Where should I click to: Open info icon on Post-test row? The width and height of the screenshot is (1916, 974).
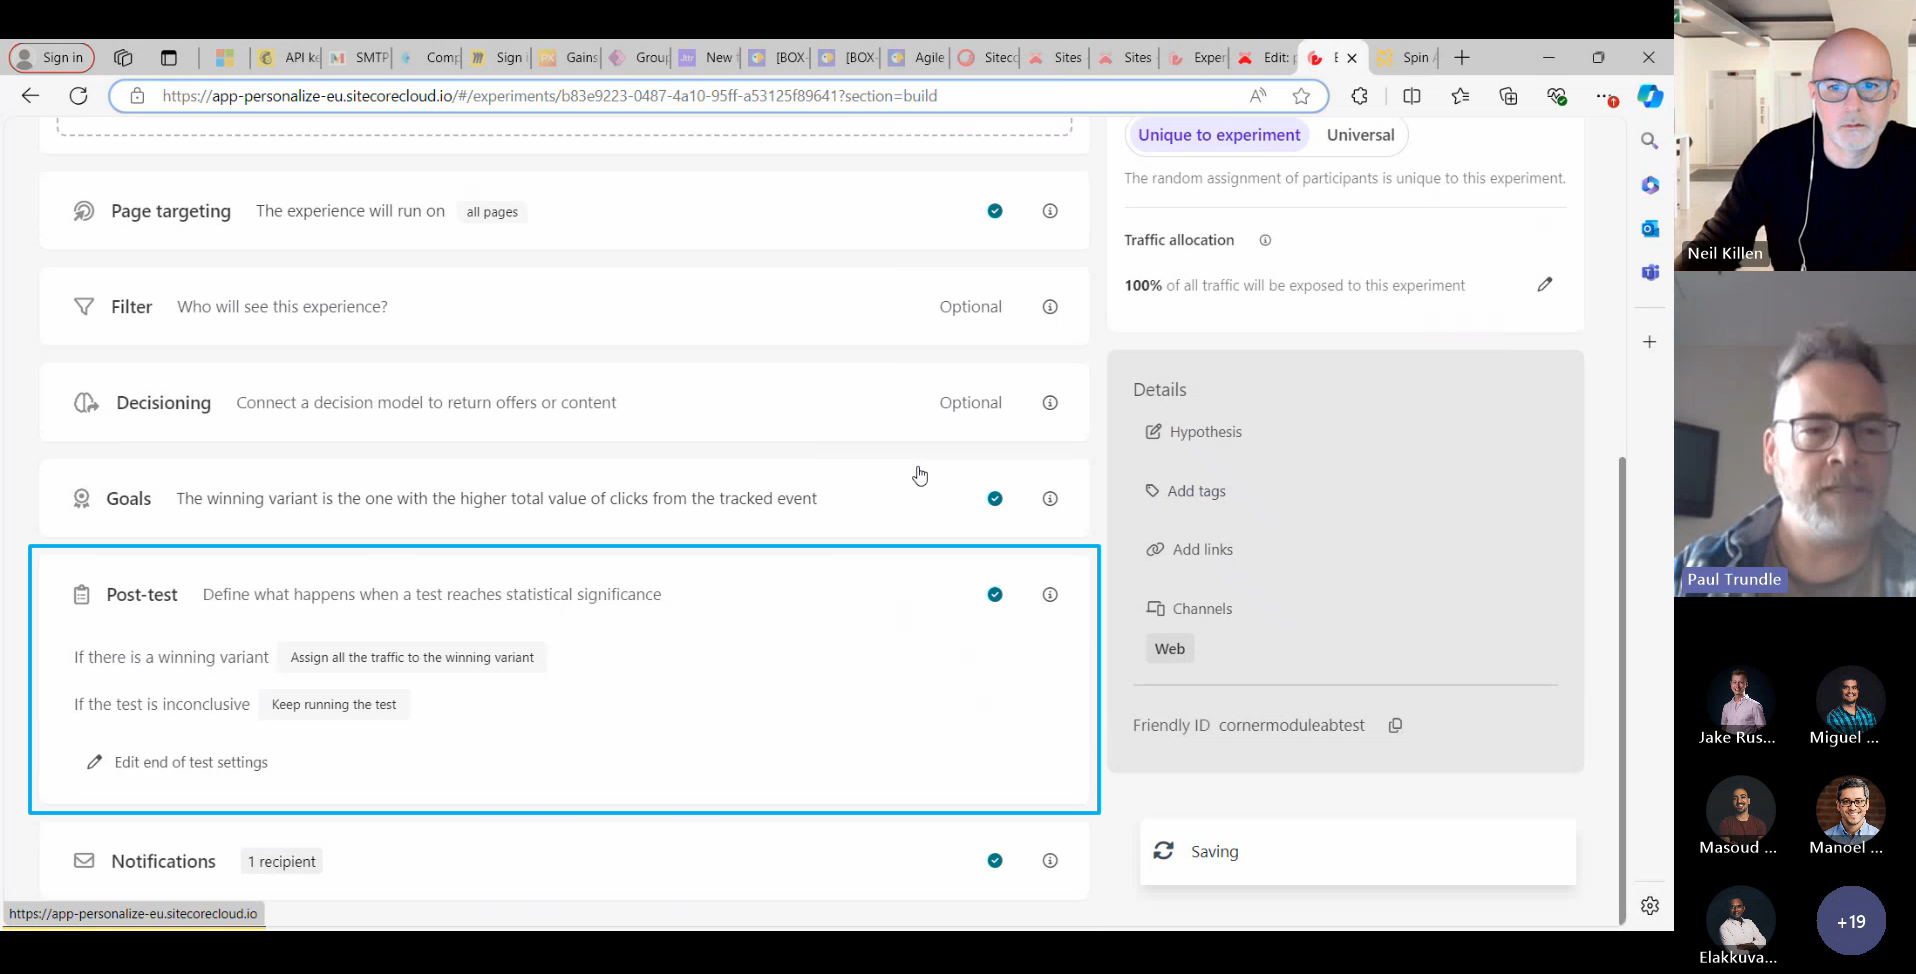point(1049,595)
